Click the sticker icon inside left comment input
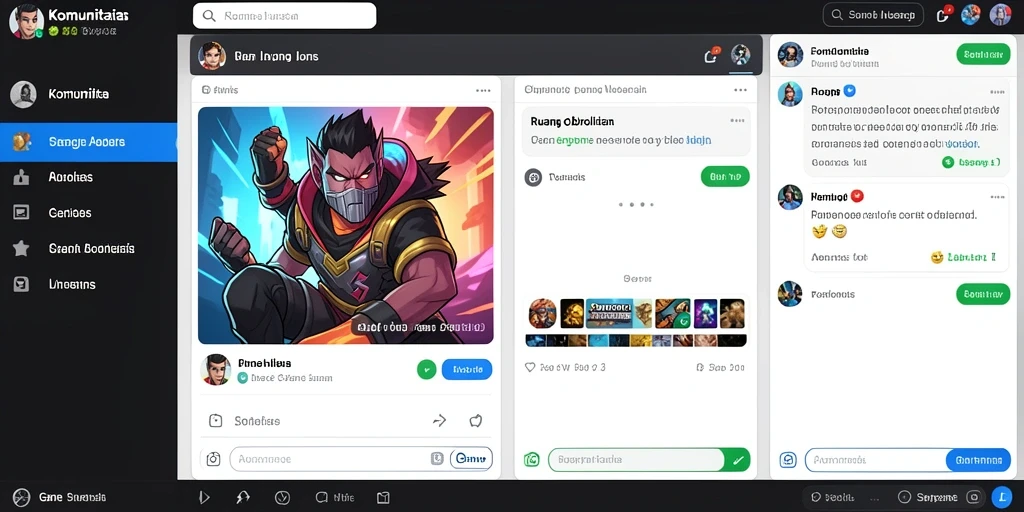The height and width of the screenshot is (512, 1024). [438, 459]
